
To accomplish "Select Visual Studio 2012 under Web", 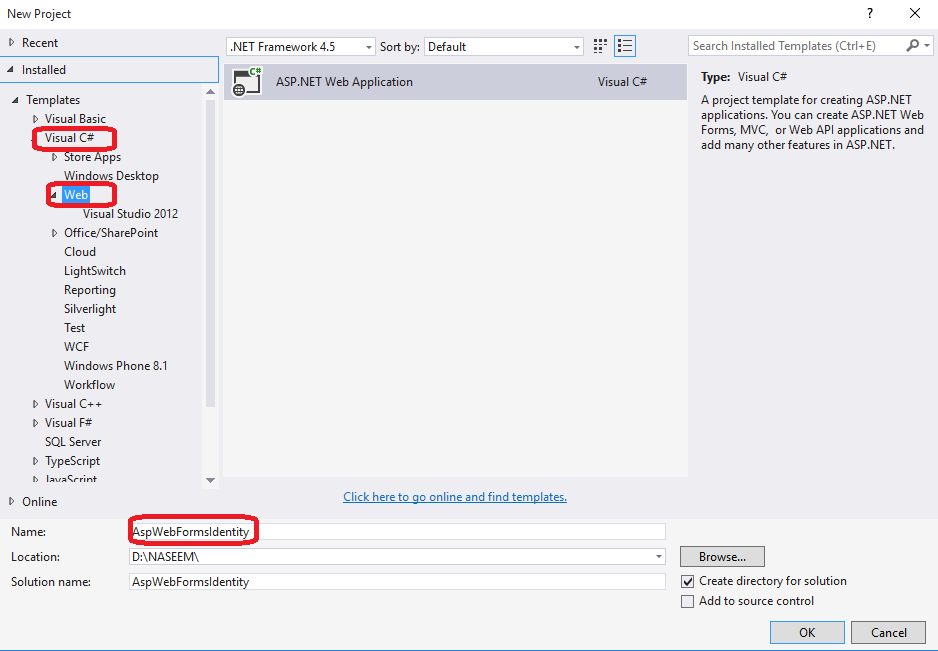I will [x=130, y=214].
